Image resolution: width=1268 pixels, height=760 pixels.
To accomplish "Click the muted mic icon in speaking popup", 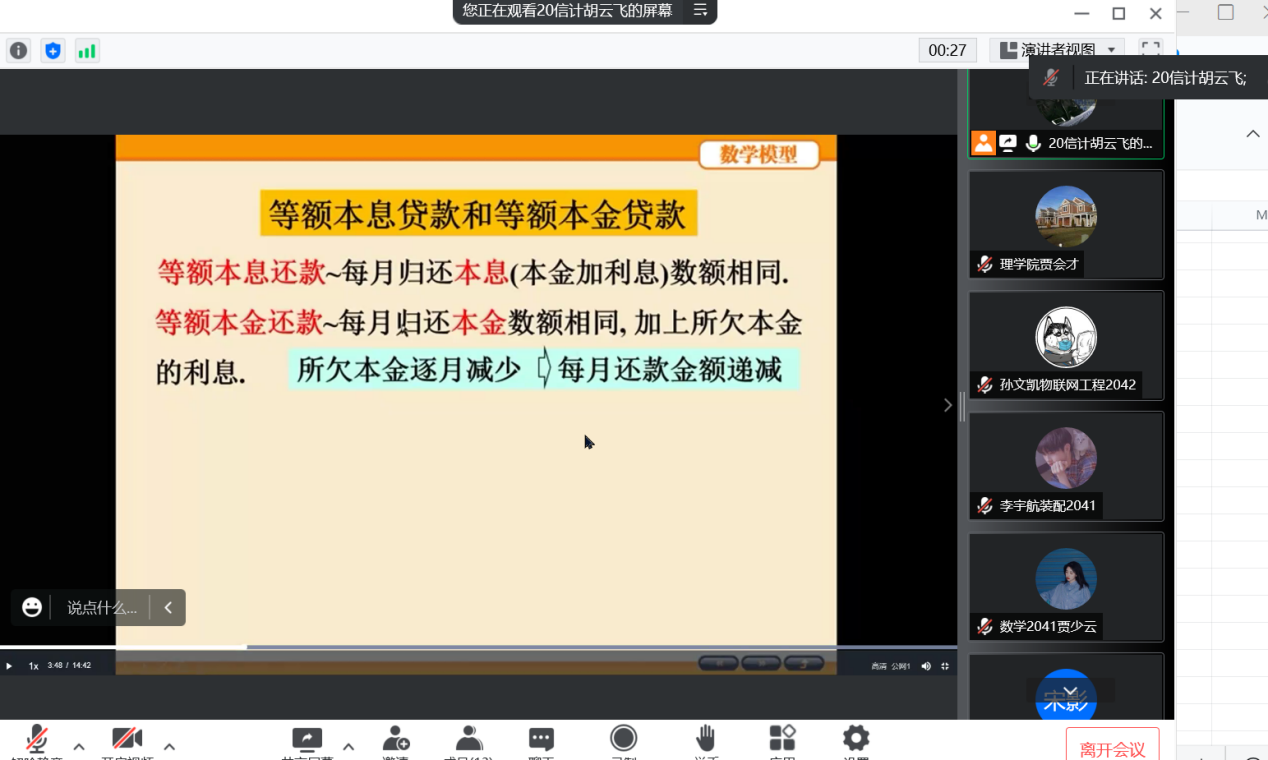I will click(1050, 77).
